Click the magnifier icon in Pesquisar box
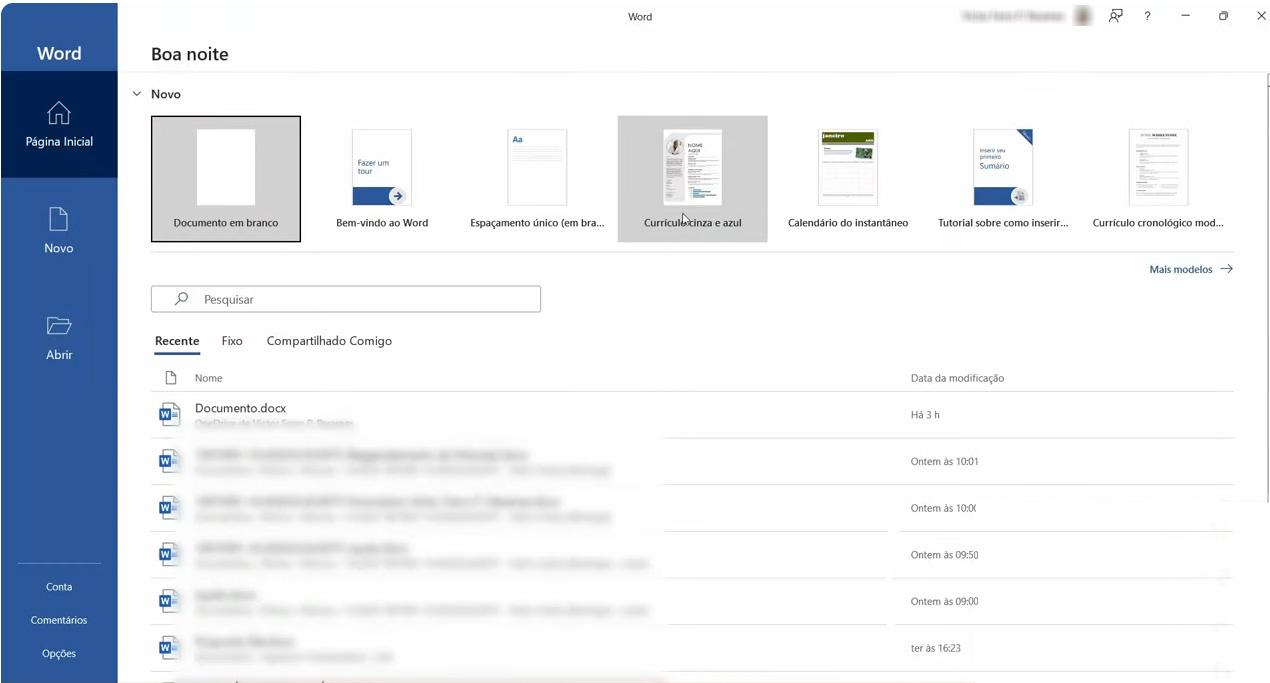 (181, 299)
